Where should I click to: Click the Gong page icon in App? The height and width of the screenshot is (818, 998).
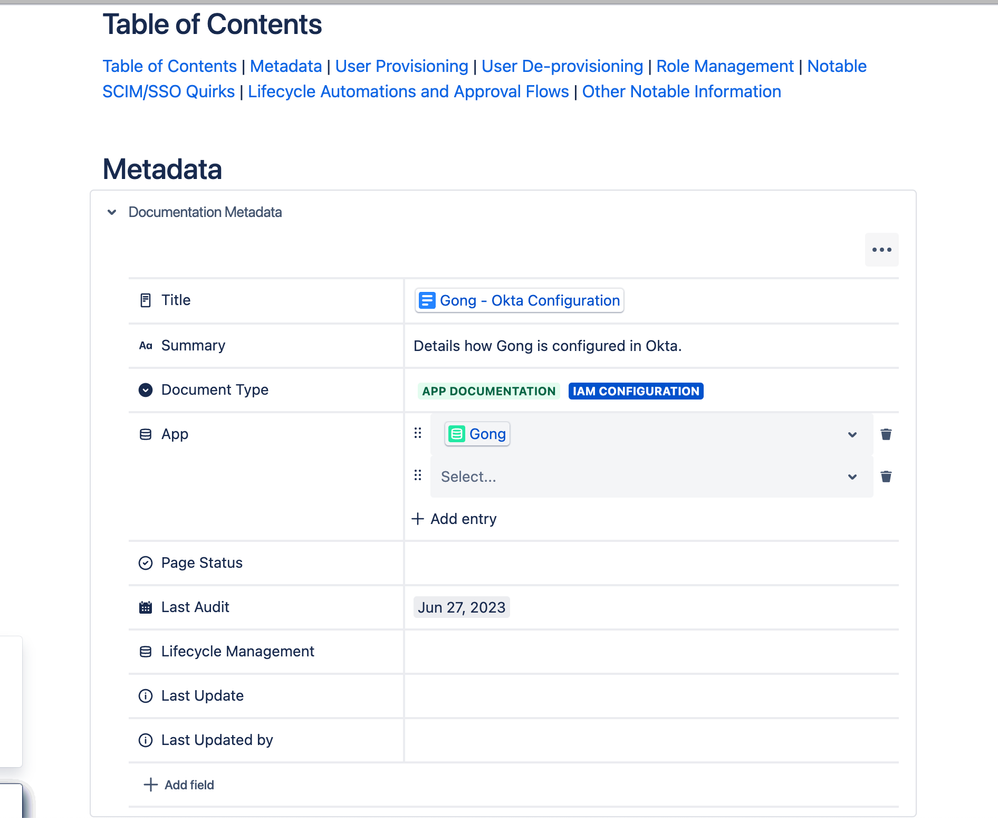pos(456,434)
